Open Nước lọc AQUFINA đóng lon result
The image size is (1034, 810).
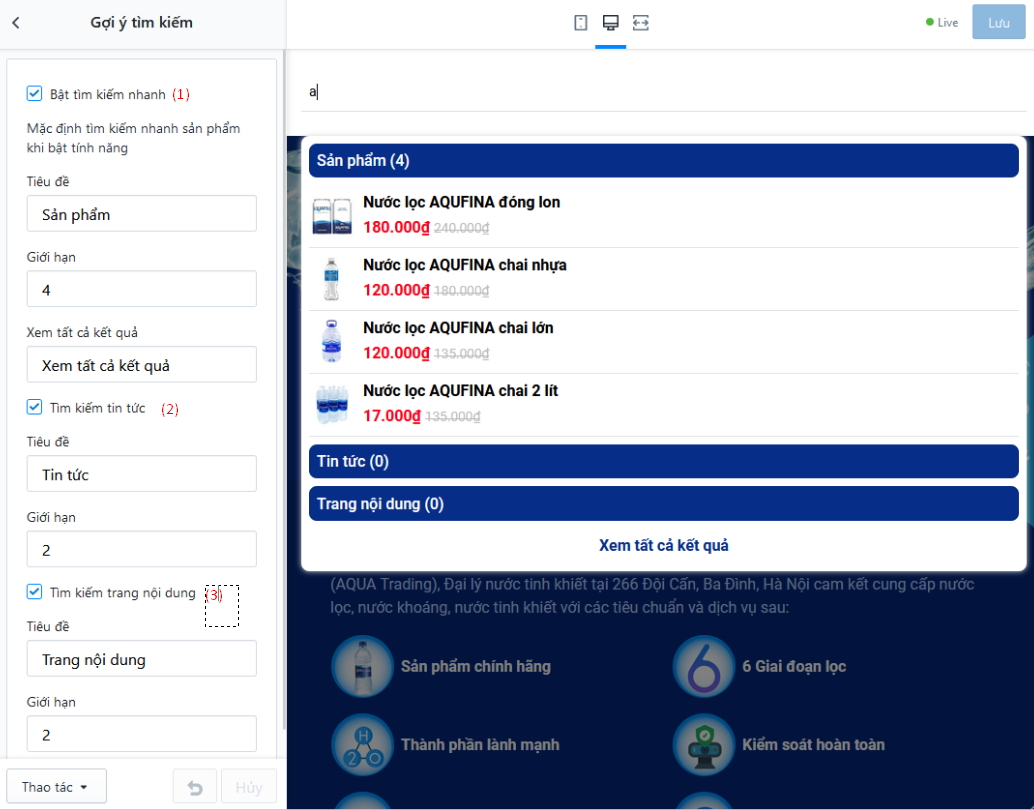[x=663, y=216]
